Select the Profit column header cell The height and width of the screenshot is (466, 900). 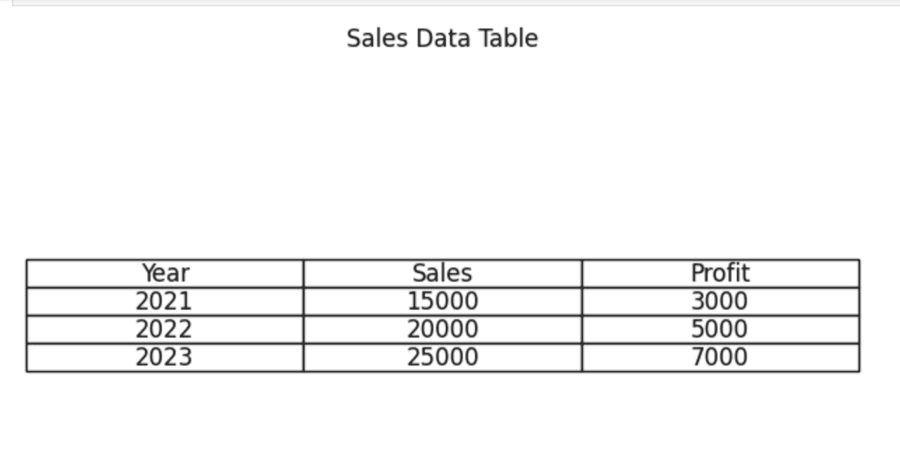tap(721, 273)
